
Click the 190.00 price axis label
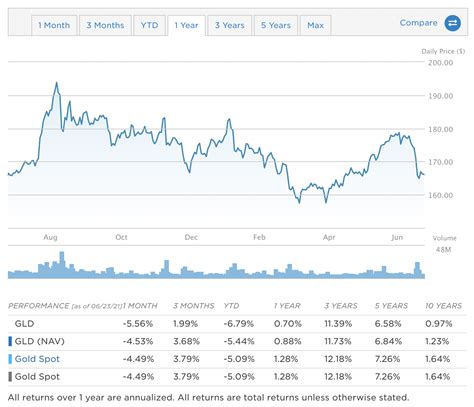pyautogui.click(x=440, y=96)
